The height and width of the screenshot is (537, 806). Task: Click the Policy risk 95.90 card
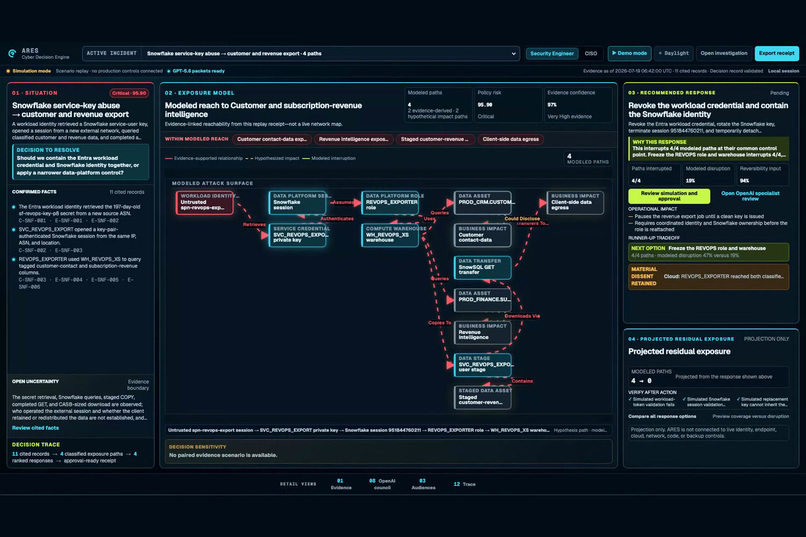coord(508,105)
